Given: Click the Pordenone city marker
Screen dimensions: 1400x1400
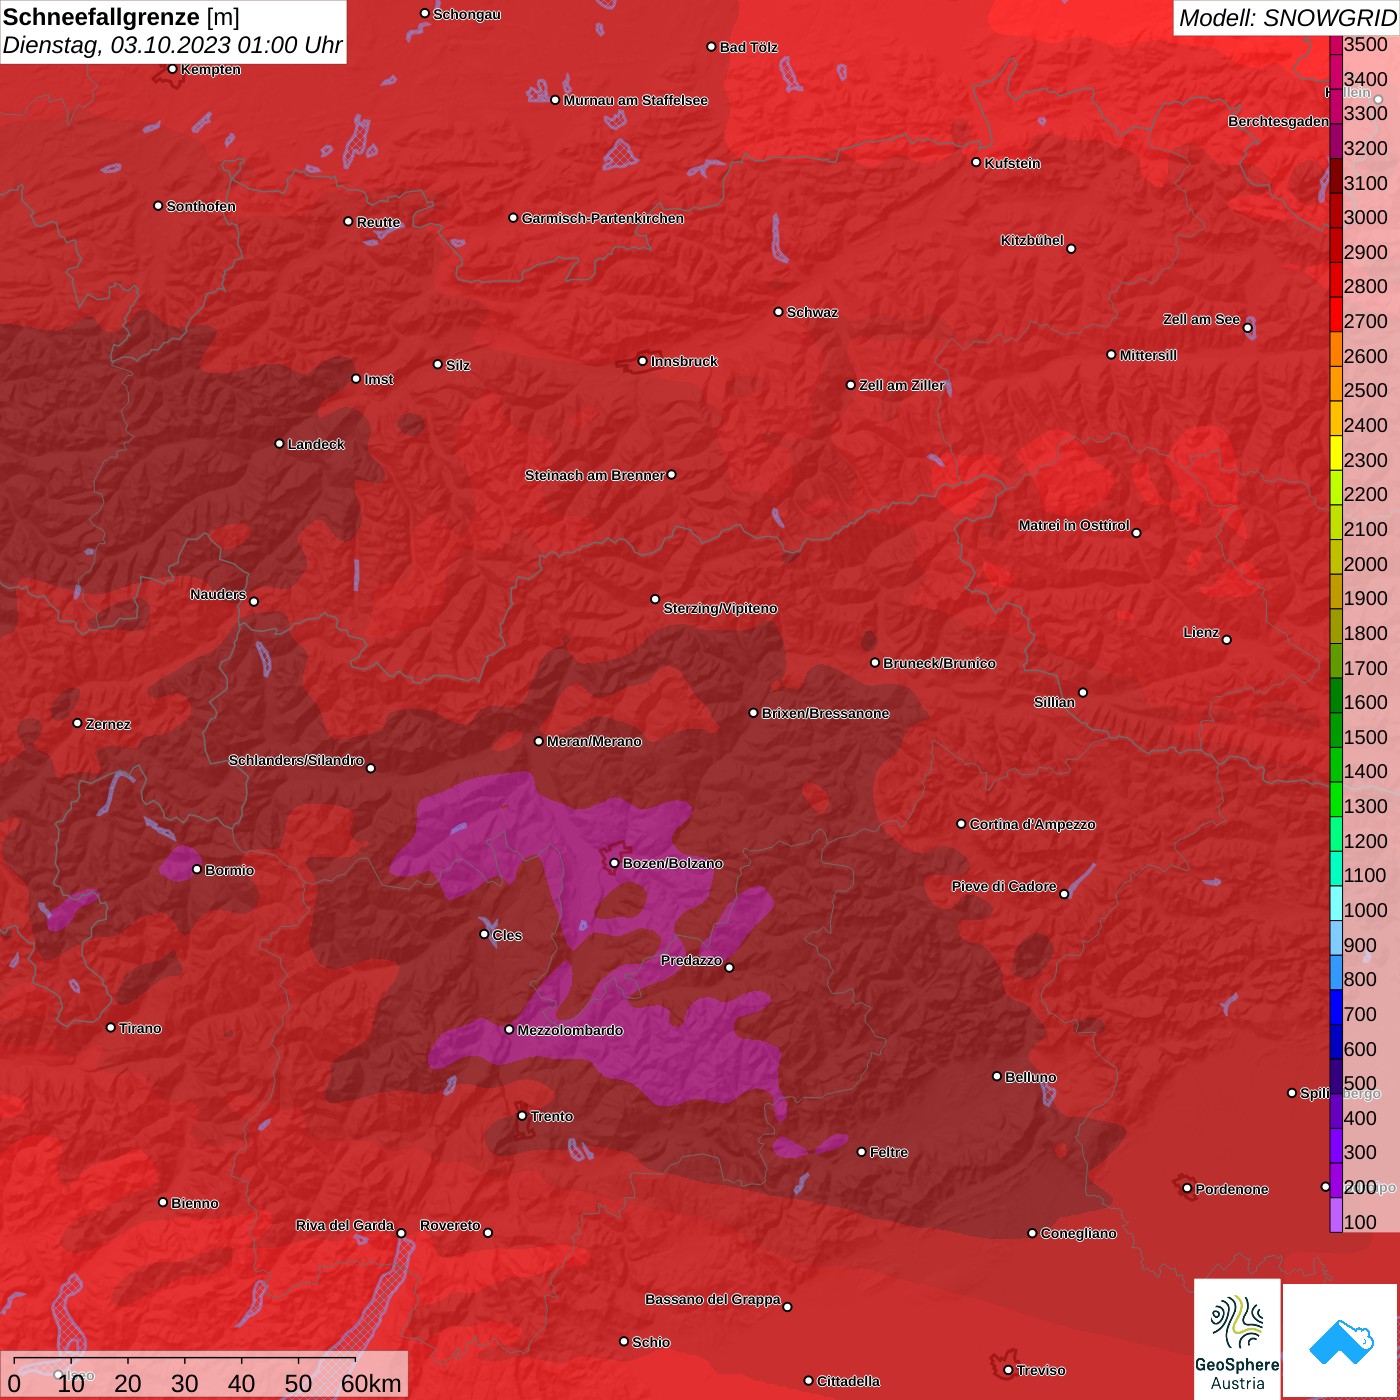Looking at the screenshot, I should point(1187,1188).
